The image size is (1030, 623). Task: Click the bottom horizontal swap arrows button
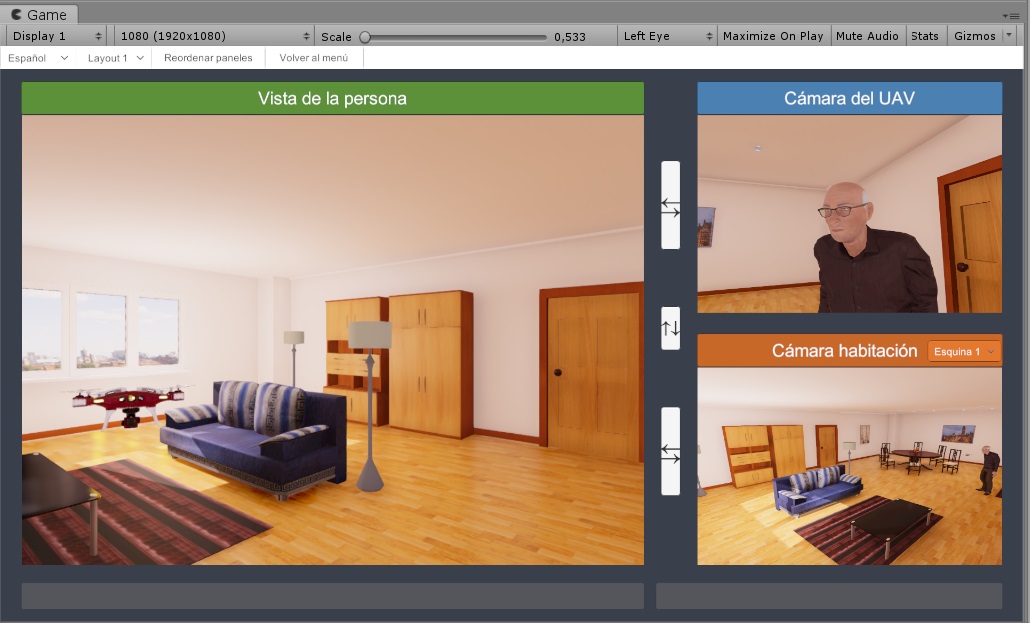click(x=670, y=451)
